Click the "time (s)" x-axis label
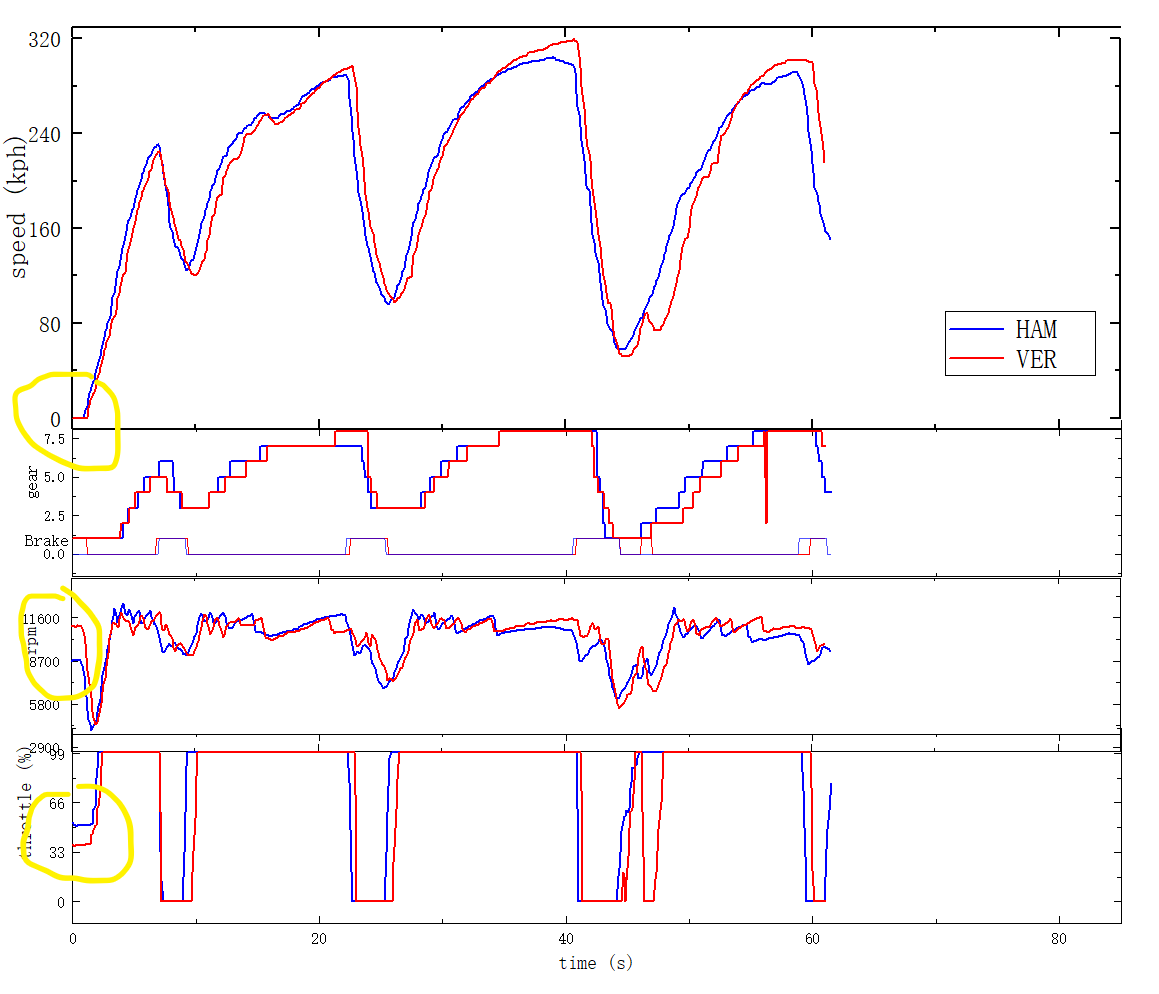Screen dimensions: 1159x994 [596, 963]
